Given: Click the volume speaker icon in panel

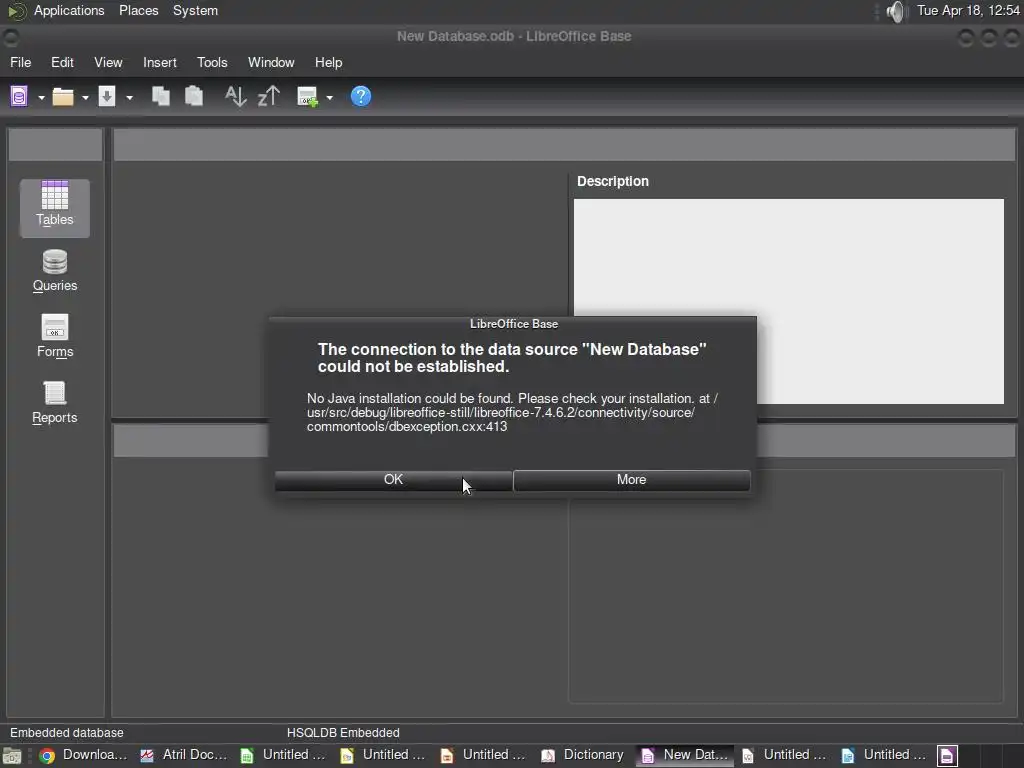Looking at the screenshot, I should (x=897, y=11).
